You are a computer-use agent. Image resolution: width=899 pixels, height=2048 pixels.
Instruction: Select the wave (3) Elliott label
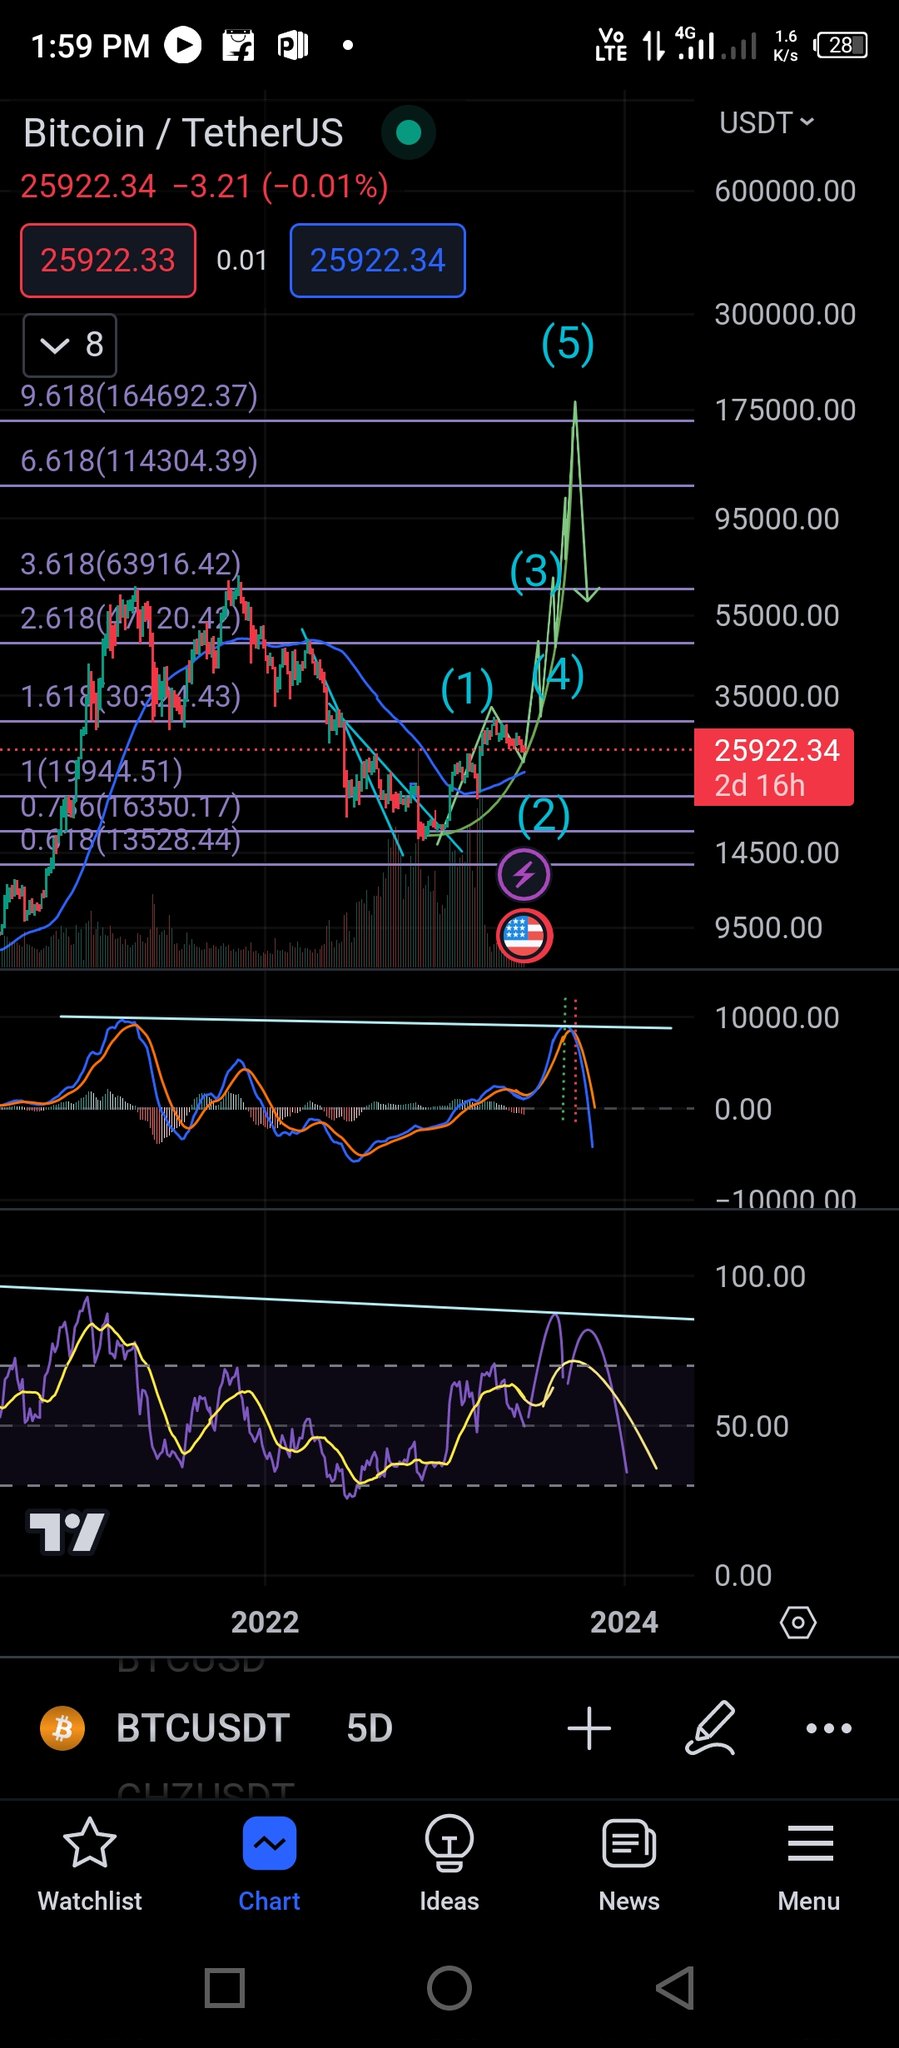(535, 571)
